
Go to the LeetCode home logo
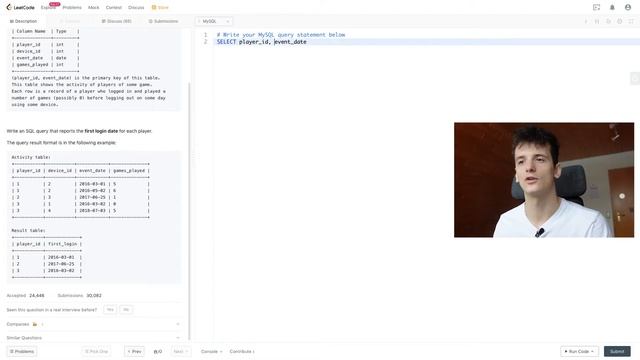click(20, 7)
